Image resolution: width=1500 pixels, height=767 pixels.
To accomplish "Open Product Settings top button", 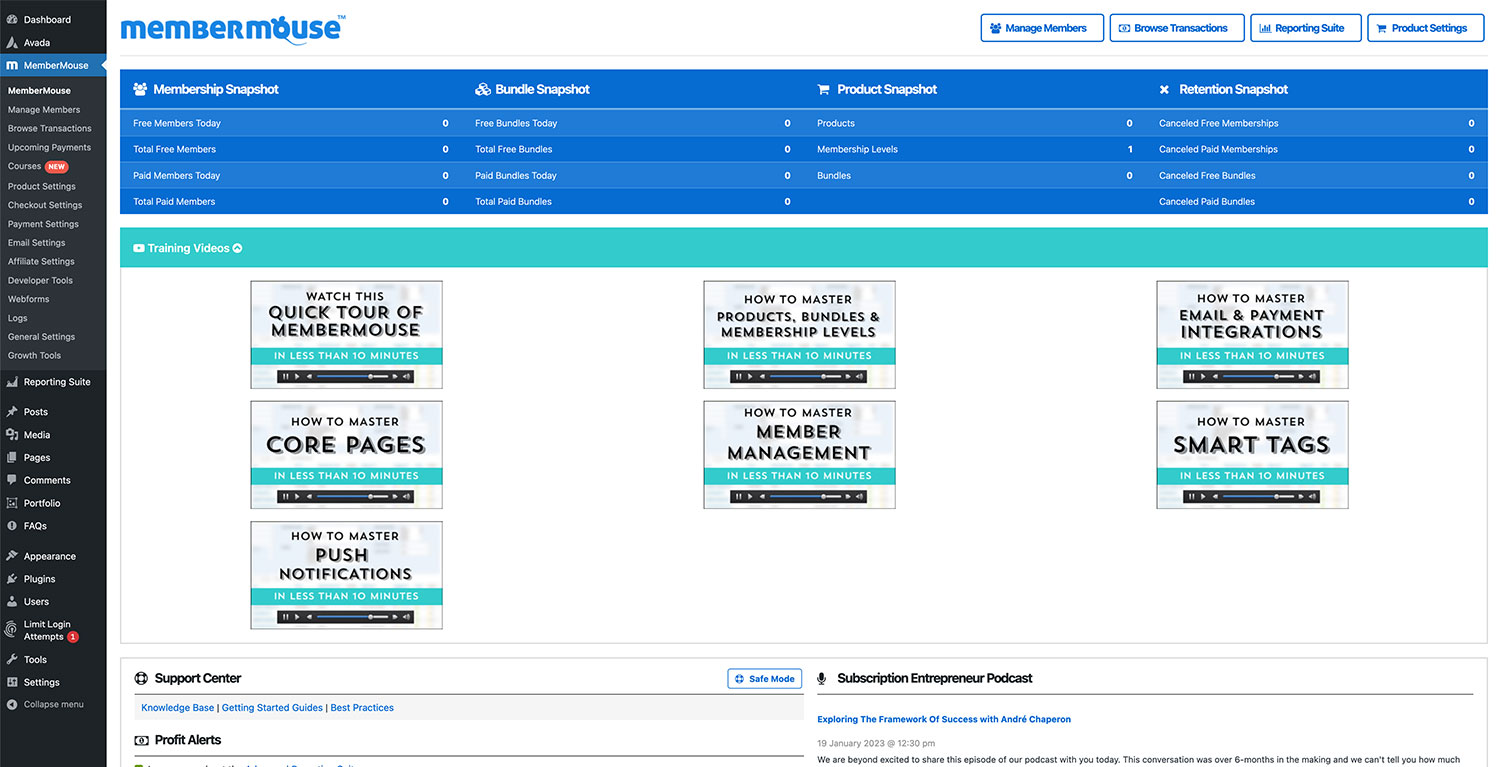I will point(1424,28).
